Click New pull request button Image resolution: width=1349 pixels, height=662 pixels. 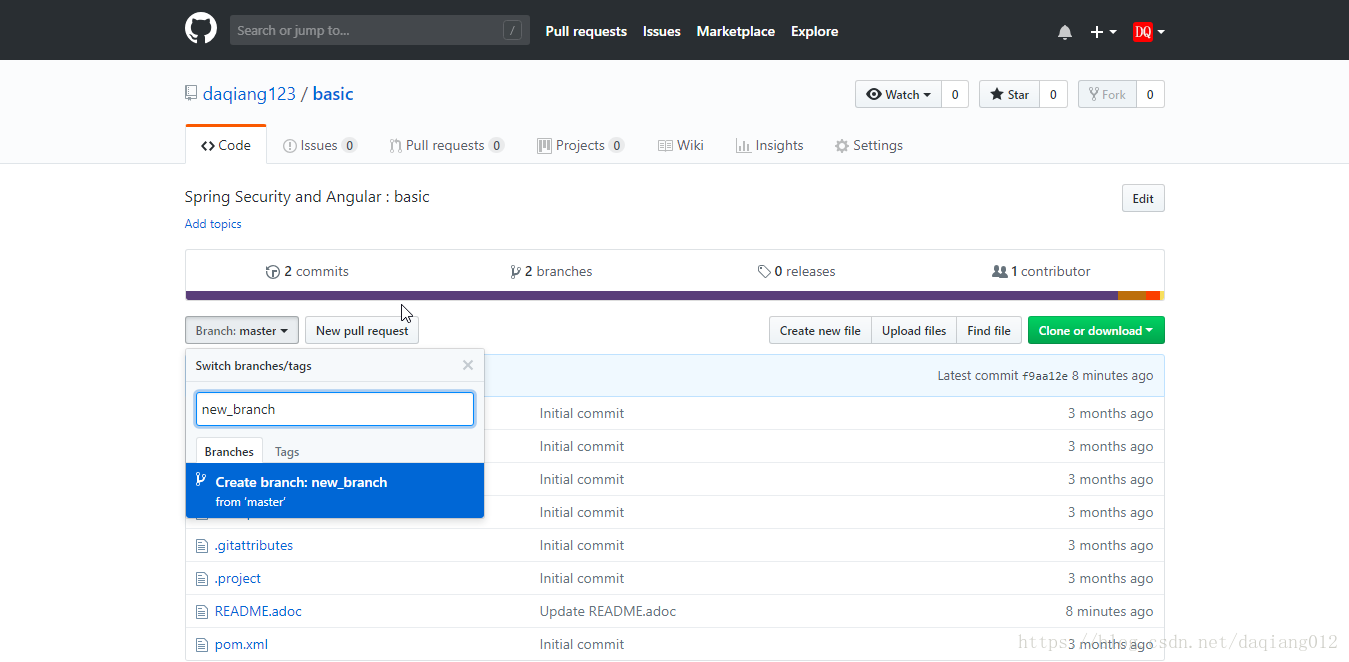point(362,330)
